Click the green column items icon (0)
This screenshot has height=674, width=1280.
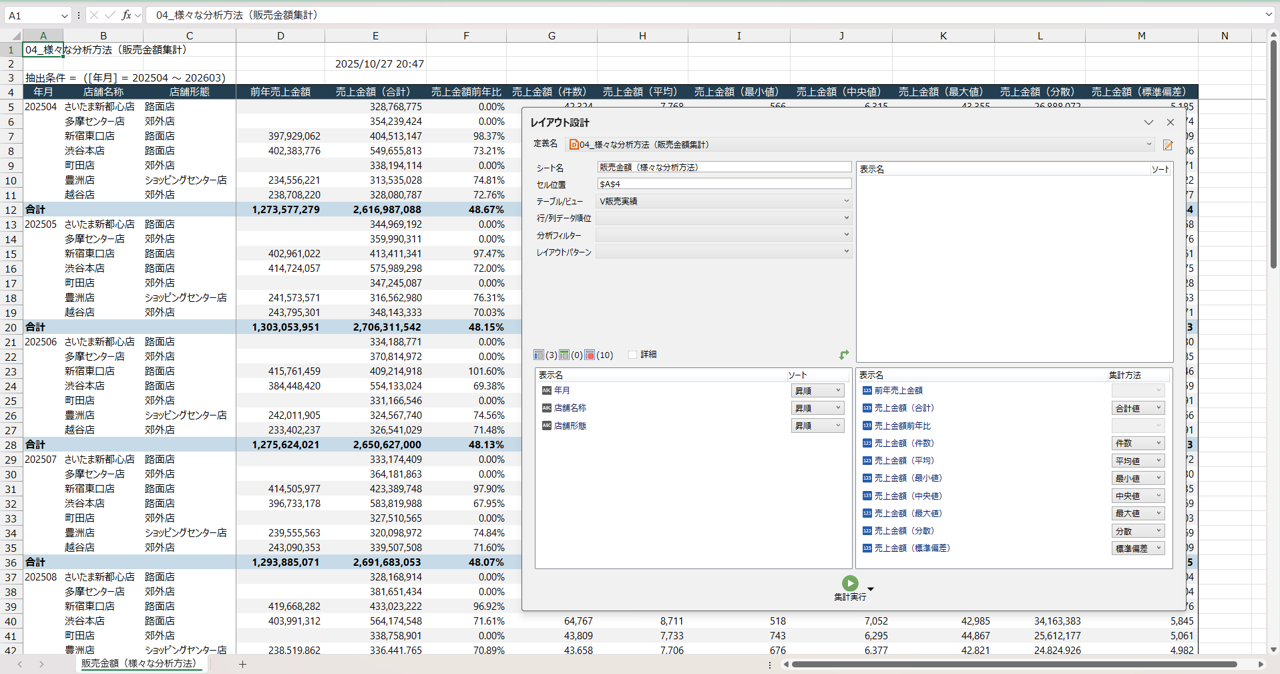click(565, 355)
